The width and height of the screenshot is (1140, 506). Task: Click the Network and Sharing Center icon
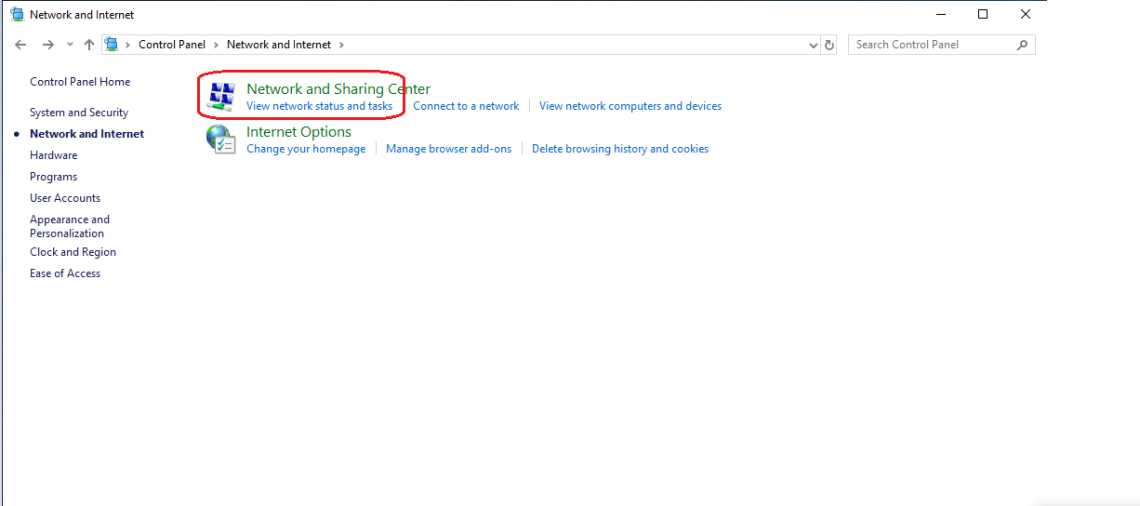coord(221,97)
